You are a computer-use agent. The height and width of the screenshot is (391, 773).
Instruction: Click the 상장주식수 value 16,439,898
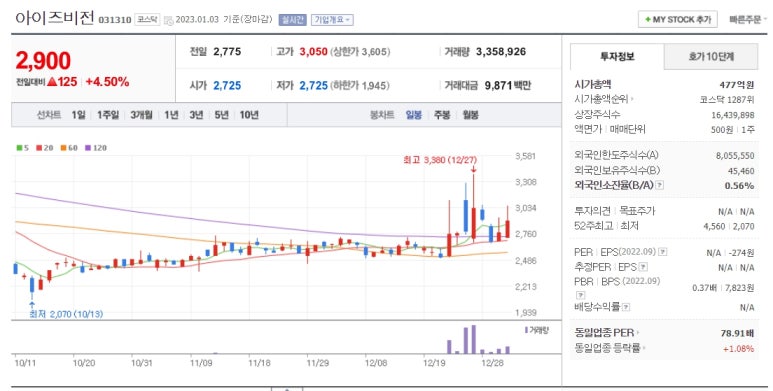[x=733, y=115]
